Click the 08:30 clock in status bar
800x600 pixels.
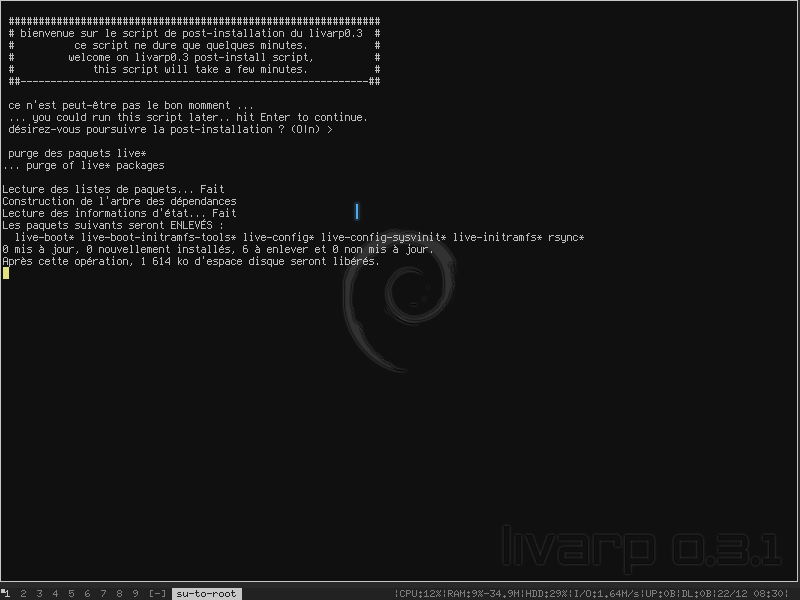pos(769,593)
